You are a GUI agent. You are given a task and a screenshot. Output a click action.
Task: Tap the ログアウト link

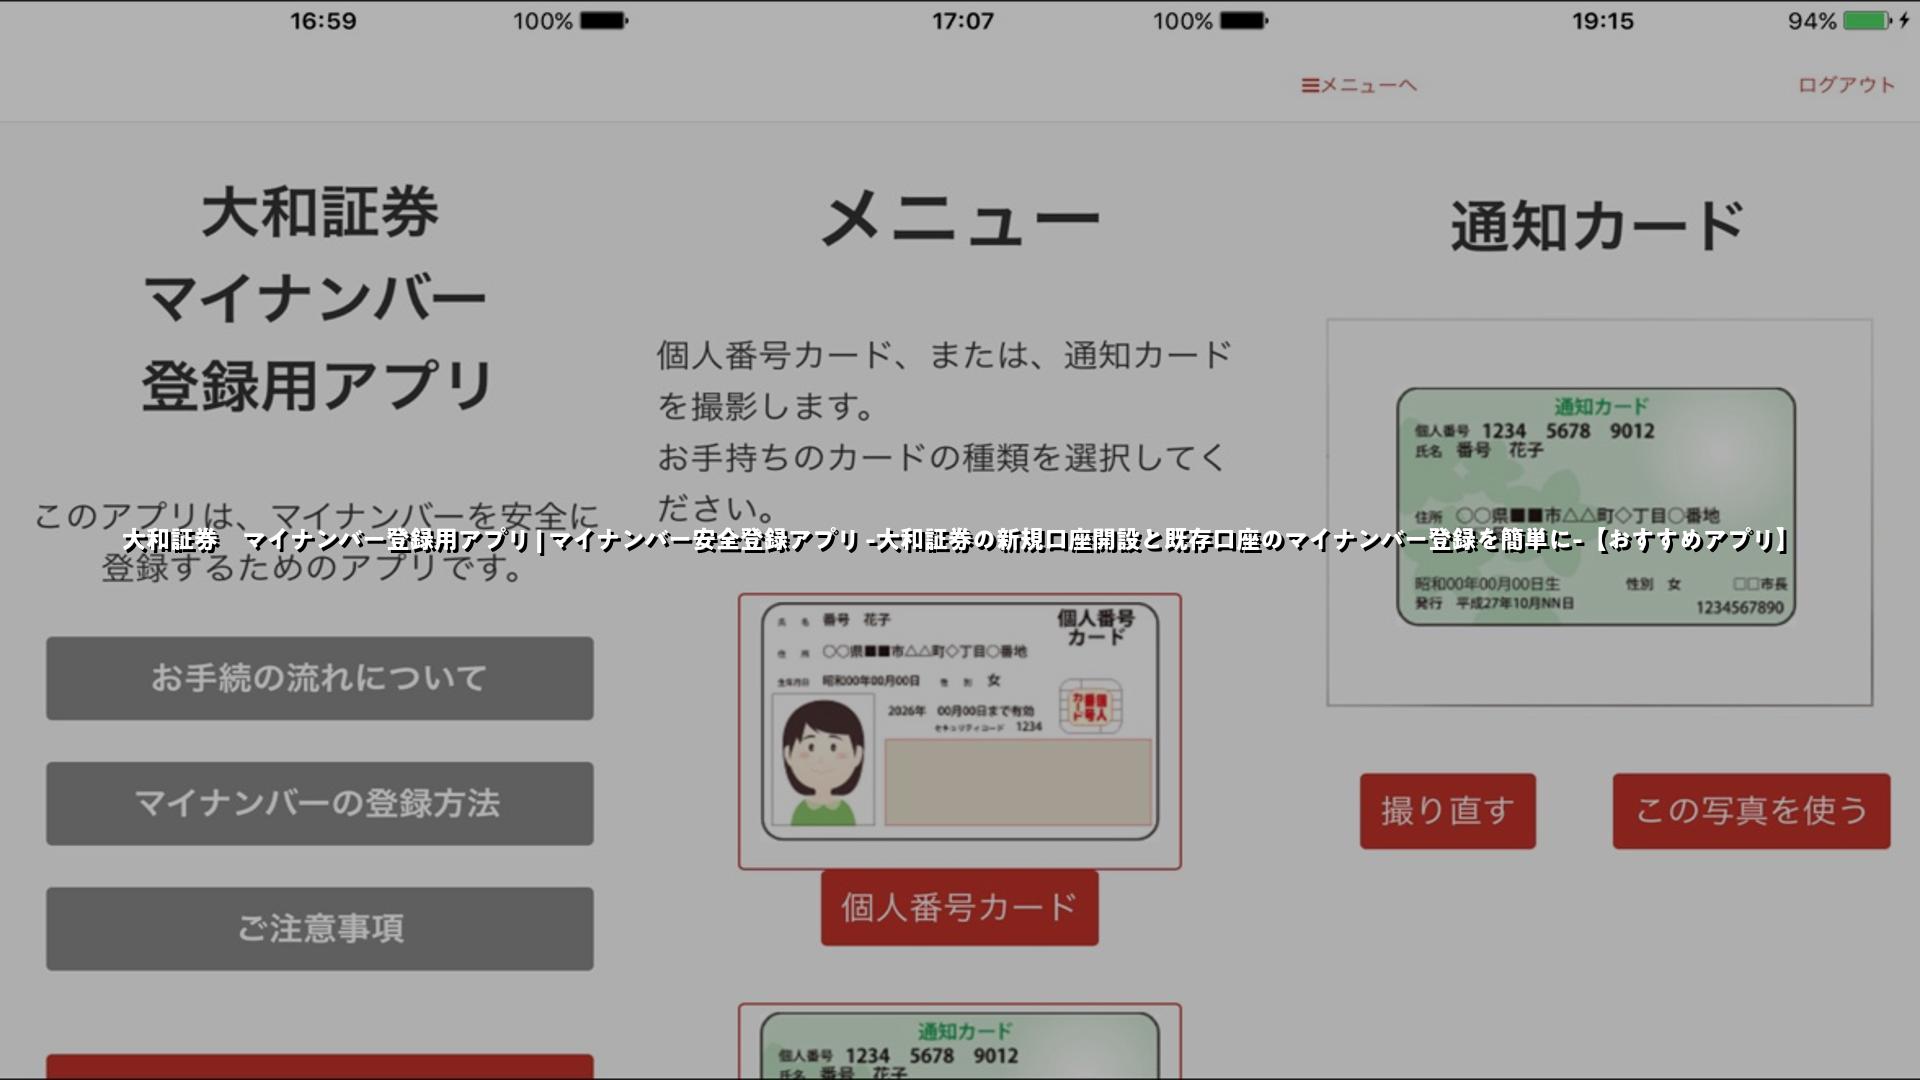(x=1846, y=85)
